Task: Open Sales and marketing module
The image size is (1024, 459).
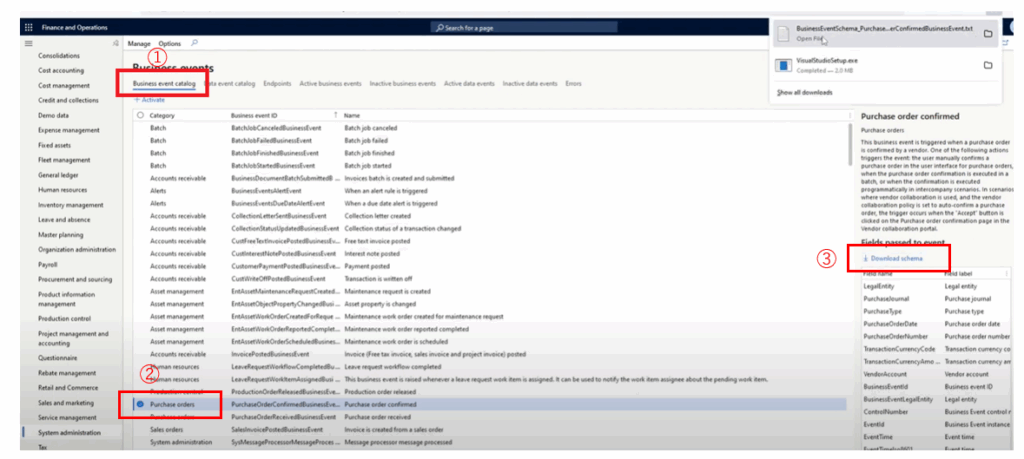Action: (65, 403)
